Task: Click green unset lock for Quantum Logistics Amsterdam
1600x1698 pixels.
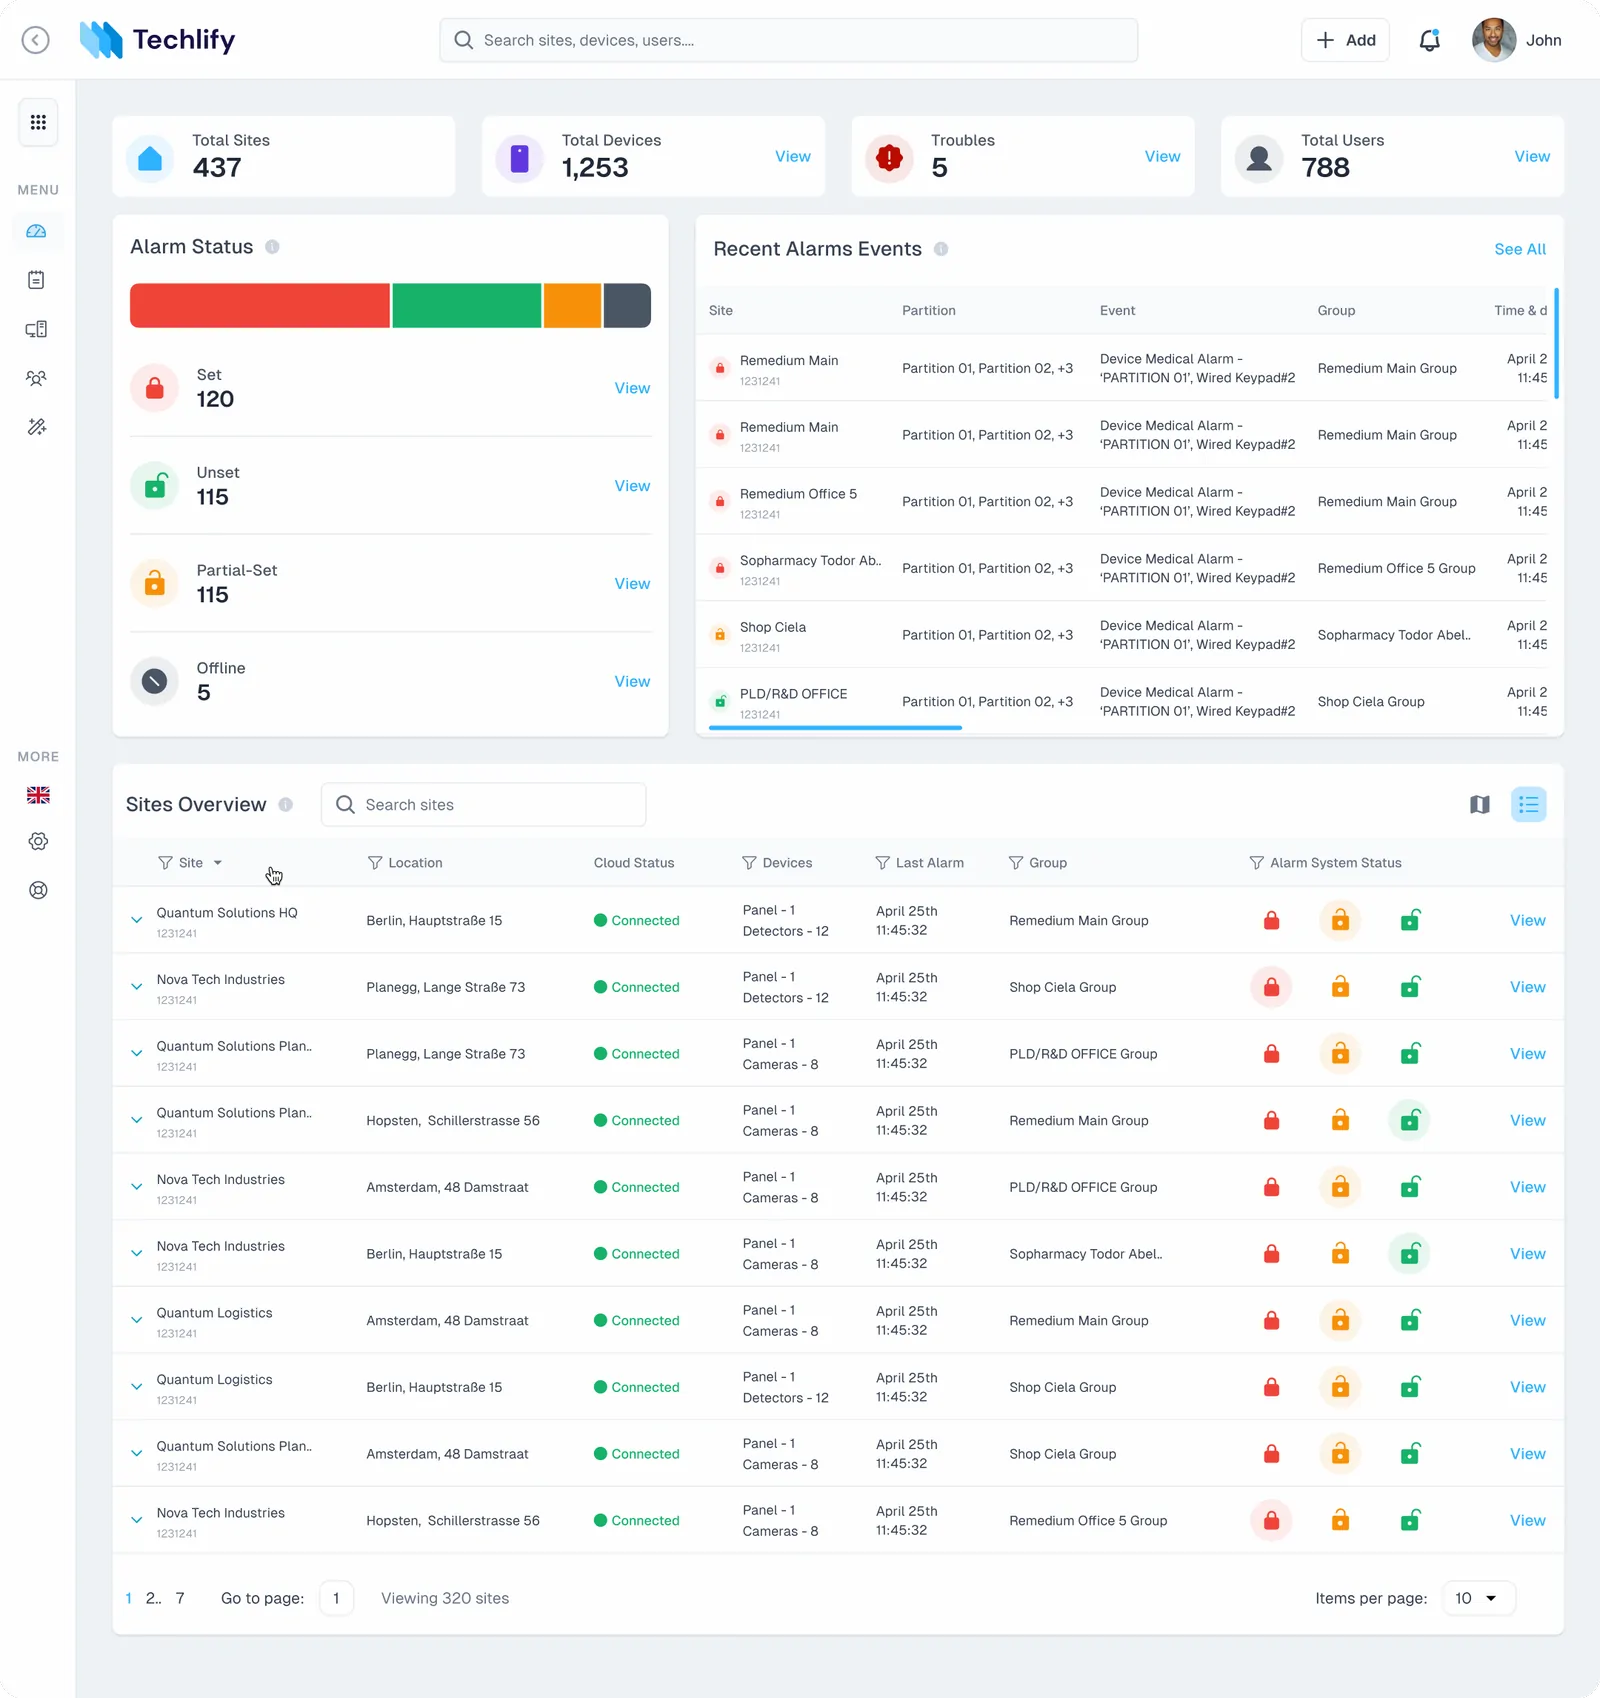Action: click(1410, 1320)
